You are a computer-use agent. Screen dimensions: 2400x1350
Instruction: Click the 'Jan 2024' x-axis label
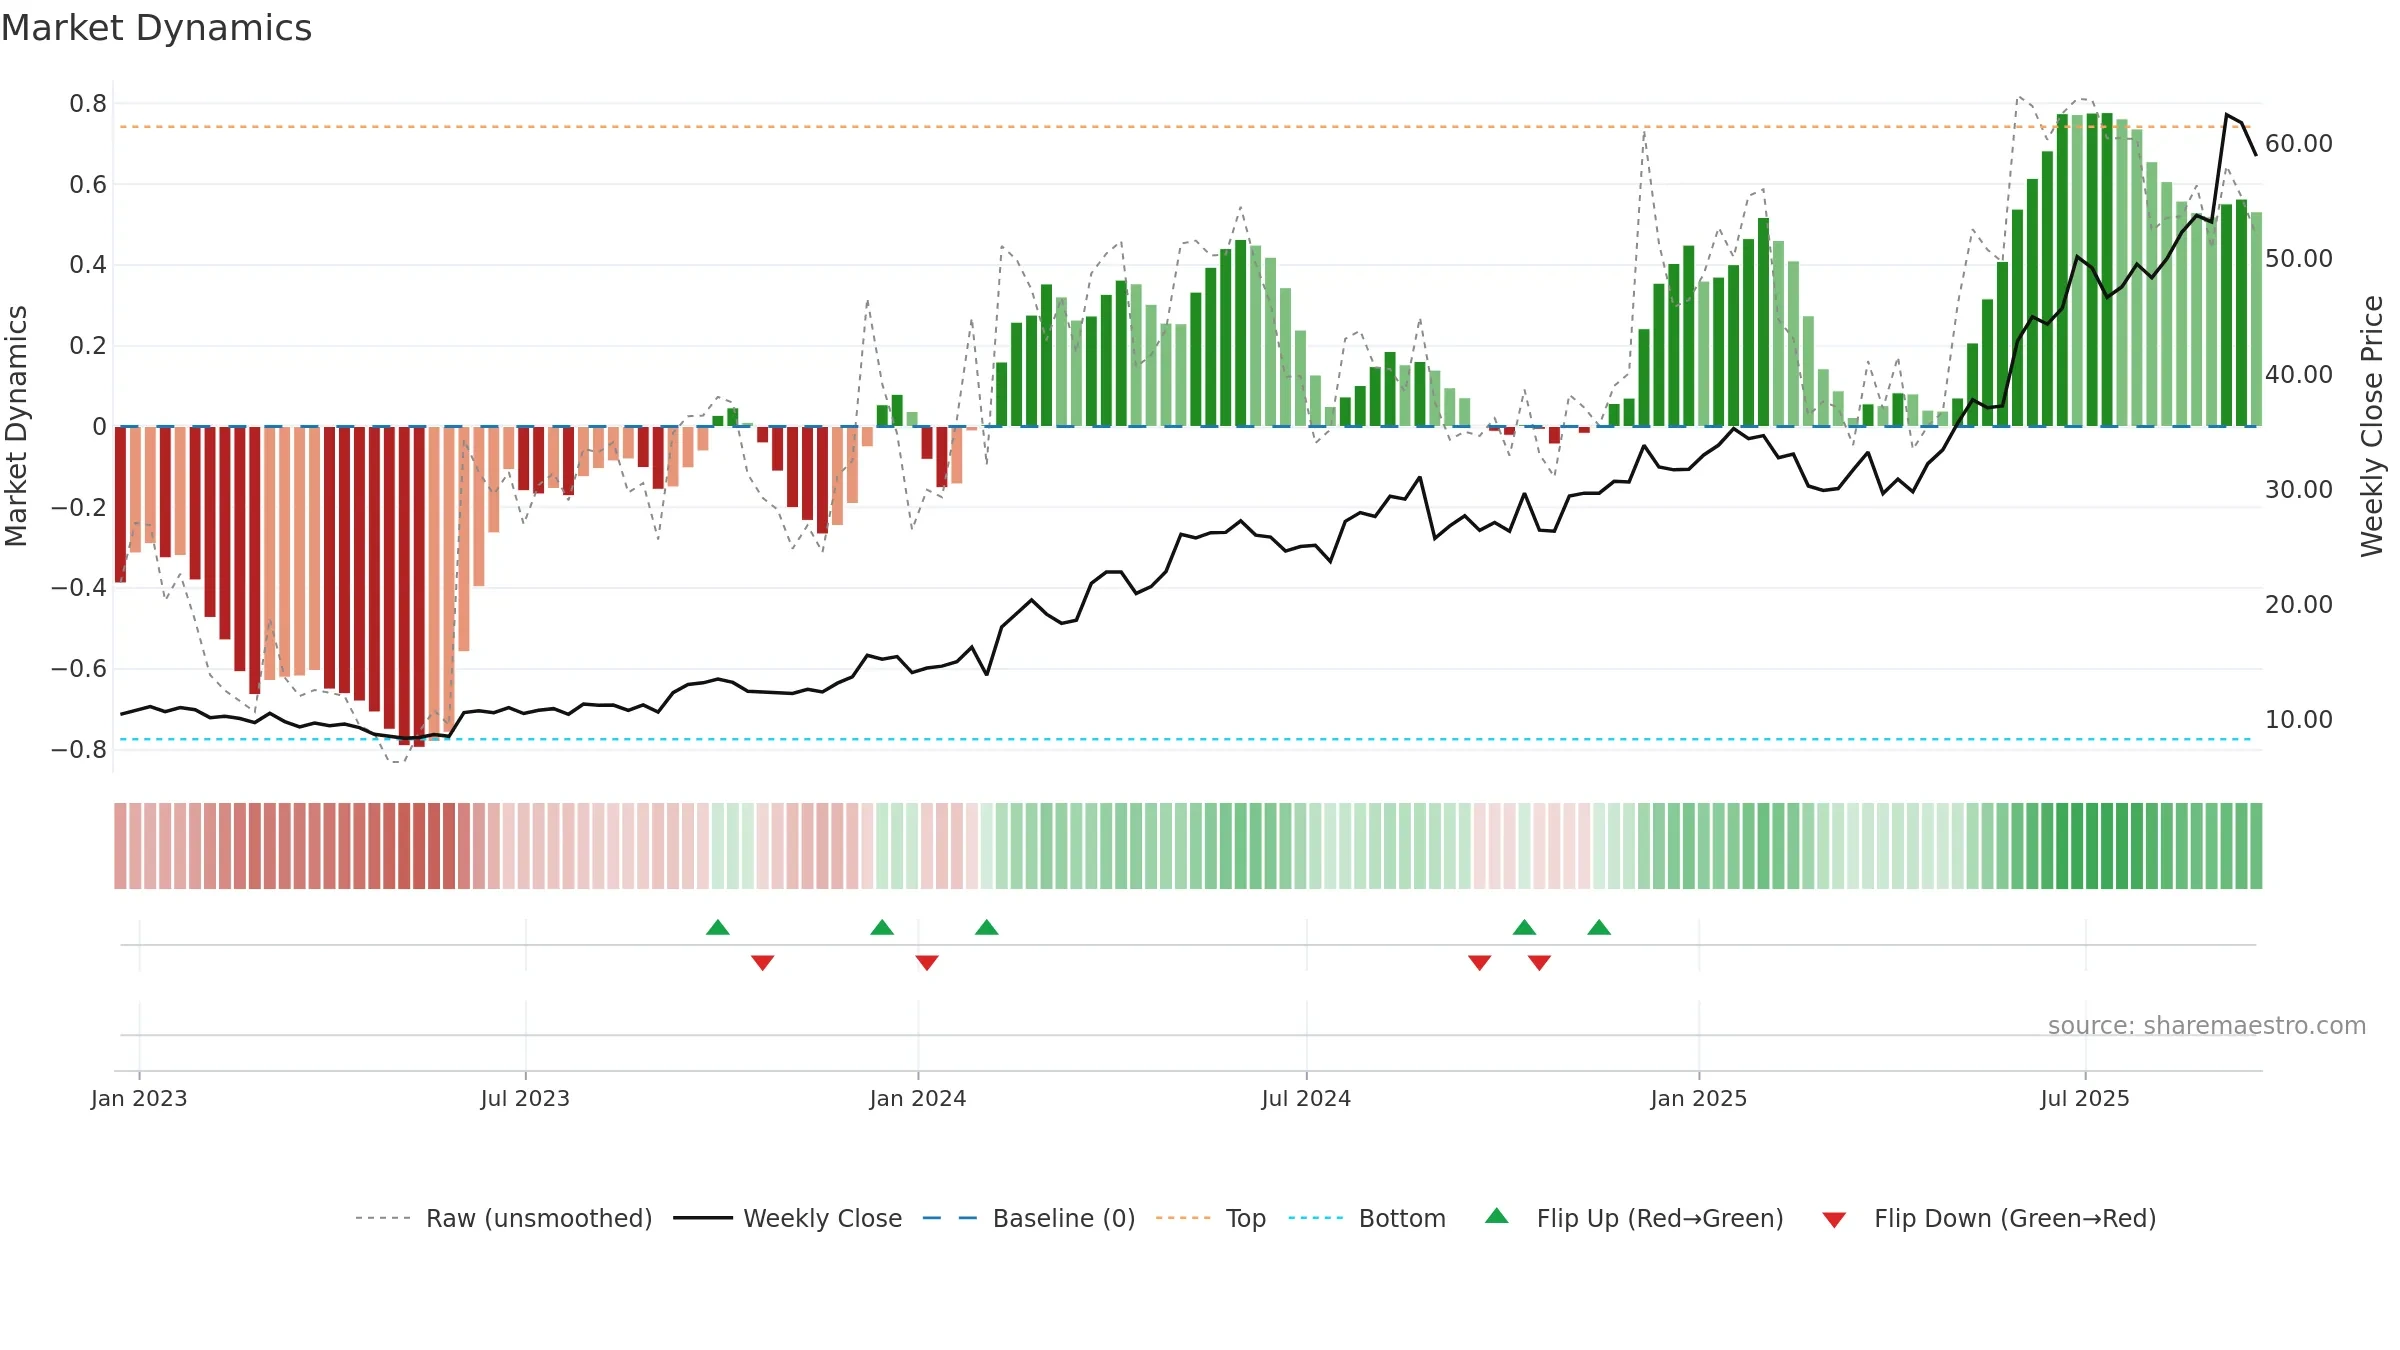point(918,1098)
